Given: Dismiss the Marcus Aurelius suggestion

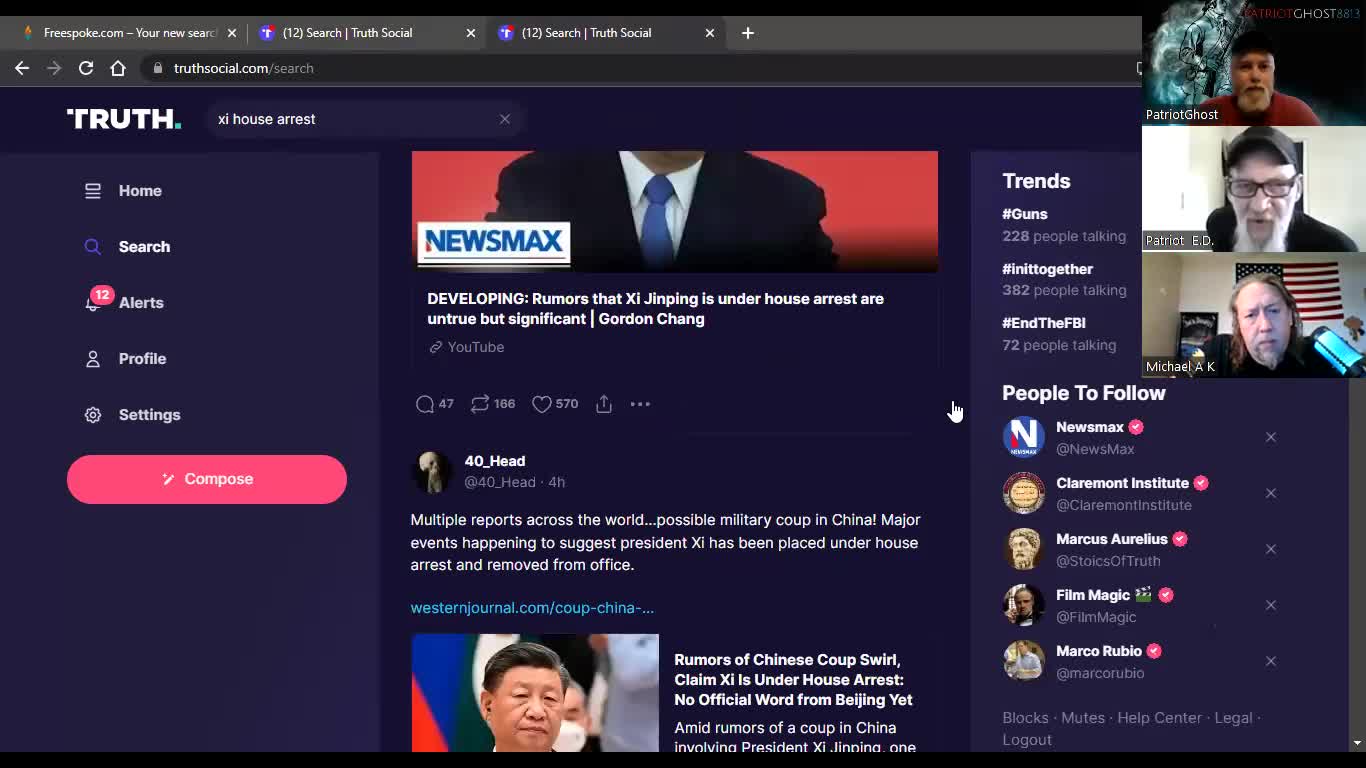Looking at the screenshot, I should pyautogui.click(x=1271, y=549).
